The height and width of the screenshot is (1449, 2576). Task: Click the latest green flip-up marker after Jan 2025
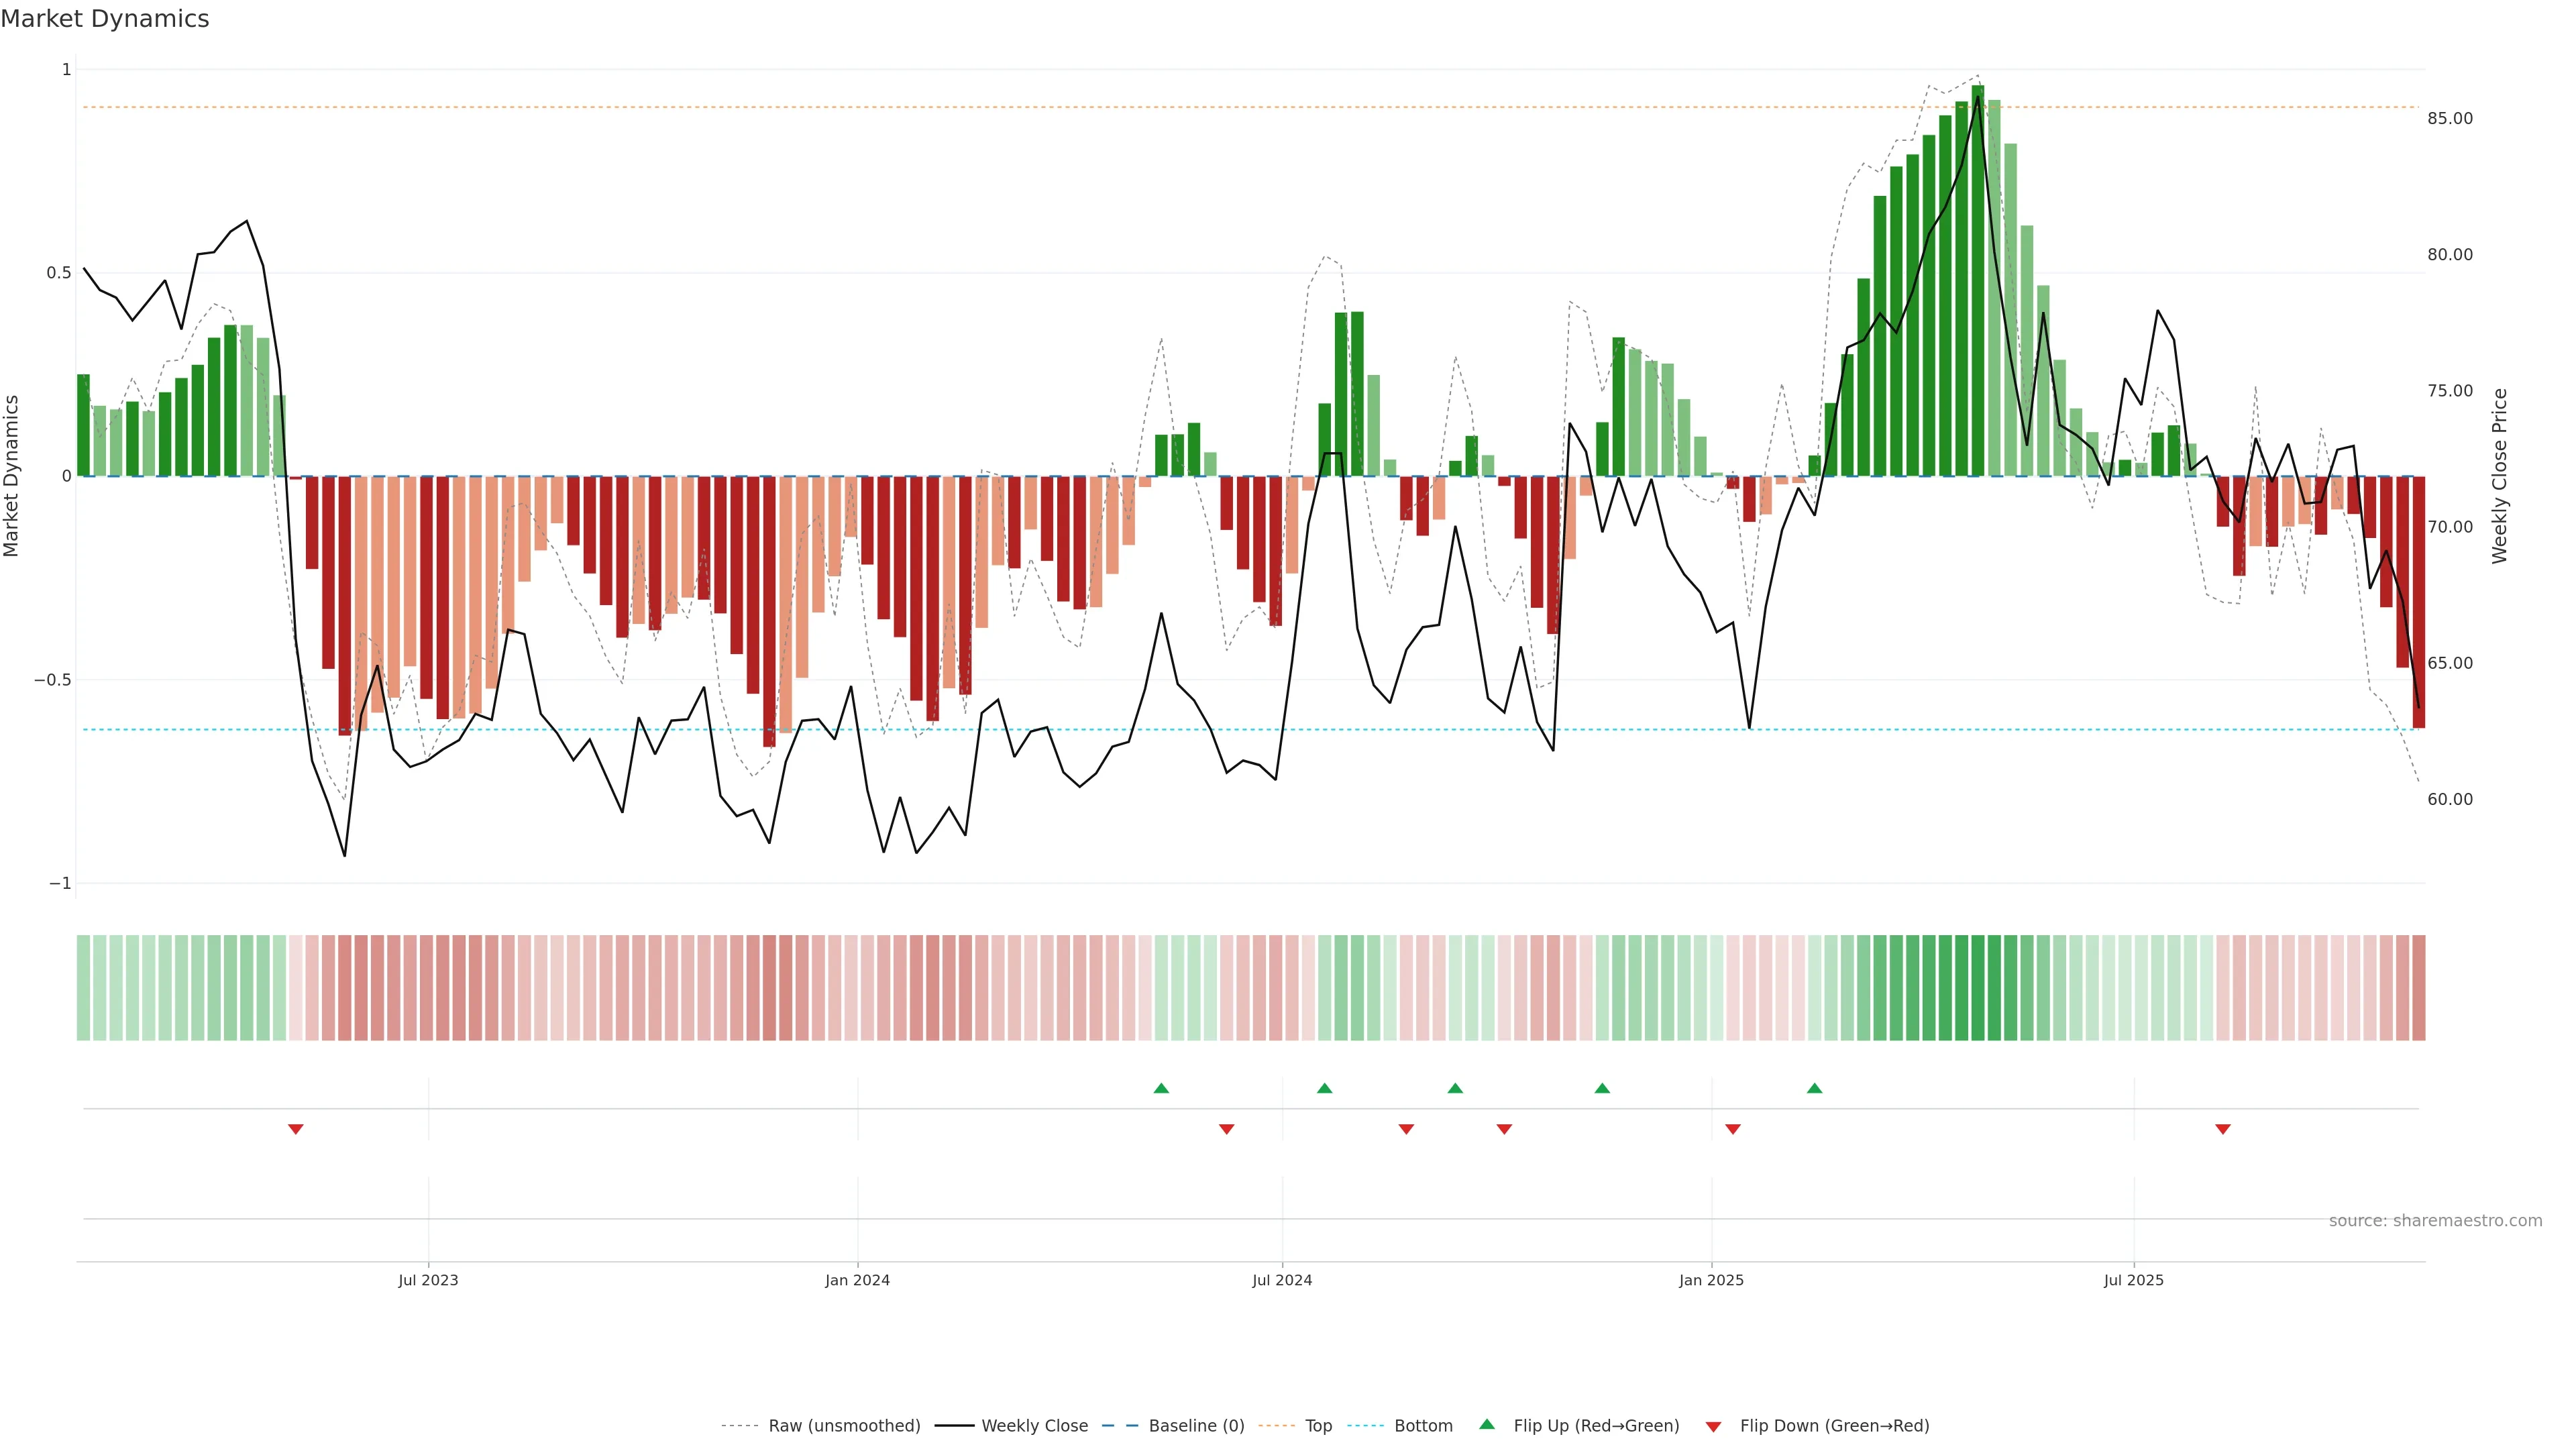(1815, 1088)
